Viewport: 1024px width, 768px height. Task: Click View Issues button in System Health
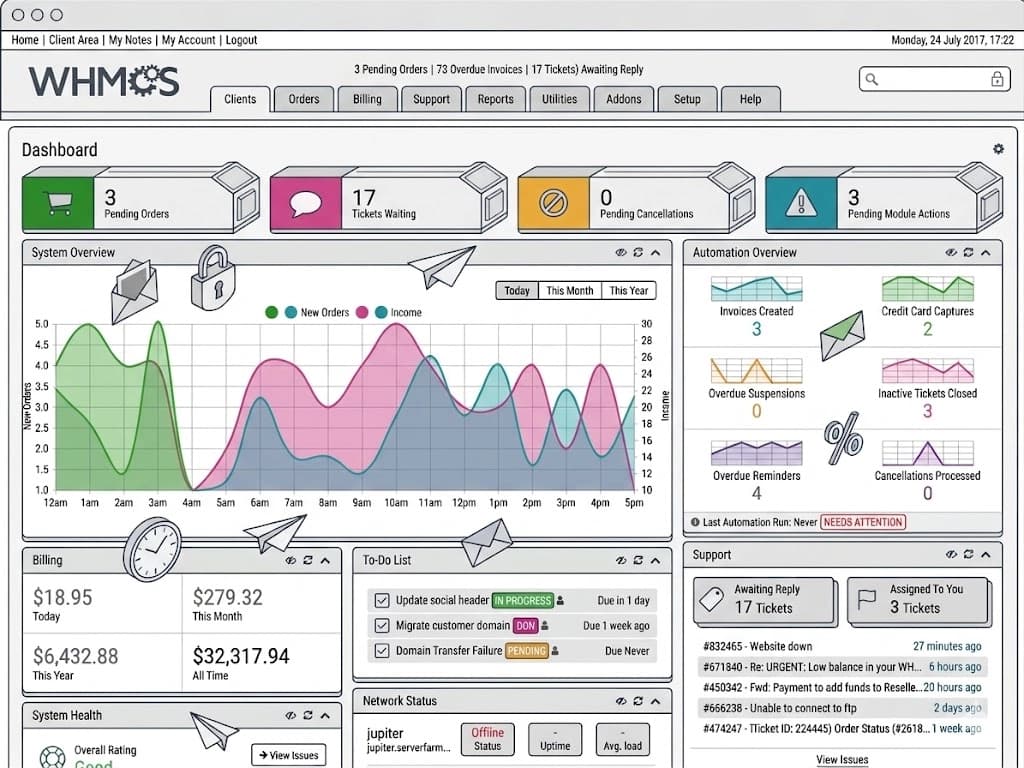click(x=289, y=755)
